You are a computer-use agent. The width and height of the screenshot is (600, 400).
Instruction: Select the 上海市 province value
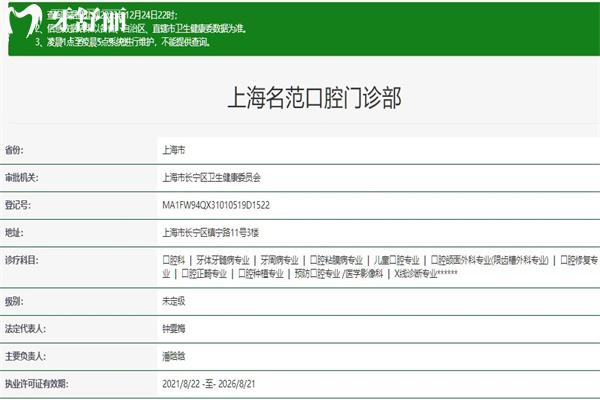pos(174,150)
